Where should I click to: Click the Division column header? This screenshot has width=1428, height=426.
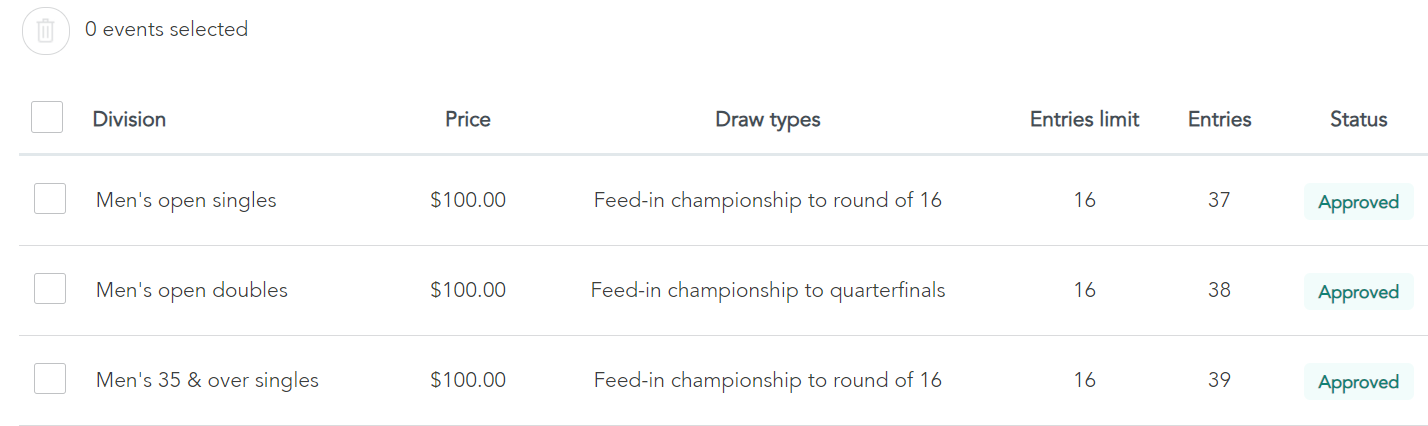coord(129,119)
